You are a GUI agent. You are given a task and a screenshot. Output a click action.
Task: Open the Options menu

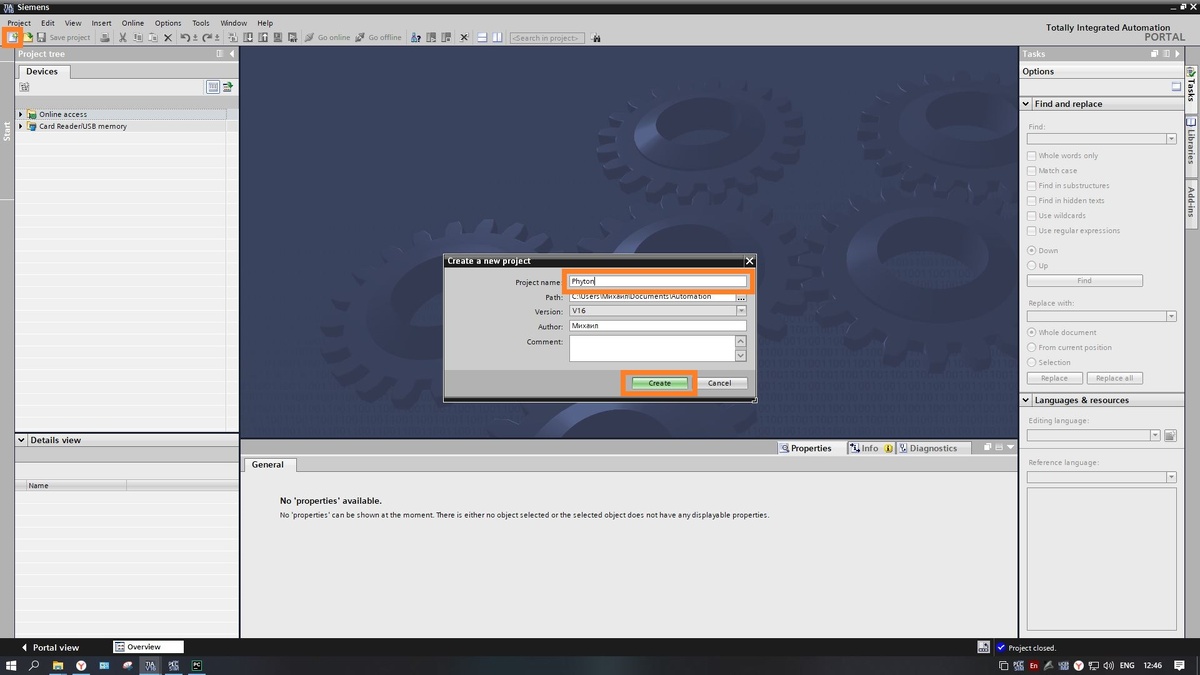tap(168, 23)
